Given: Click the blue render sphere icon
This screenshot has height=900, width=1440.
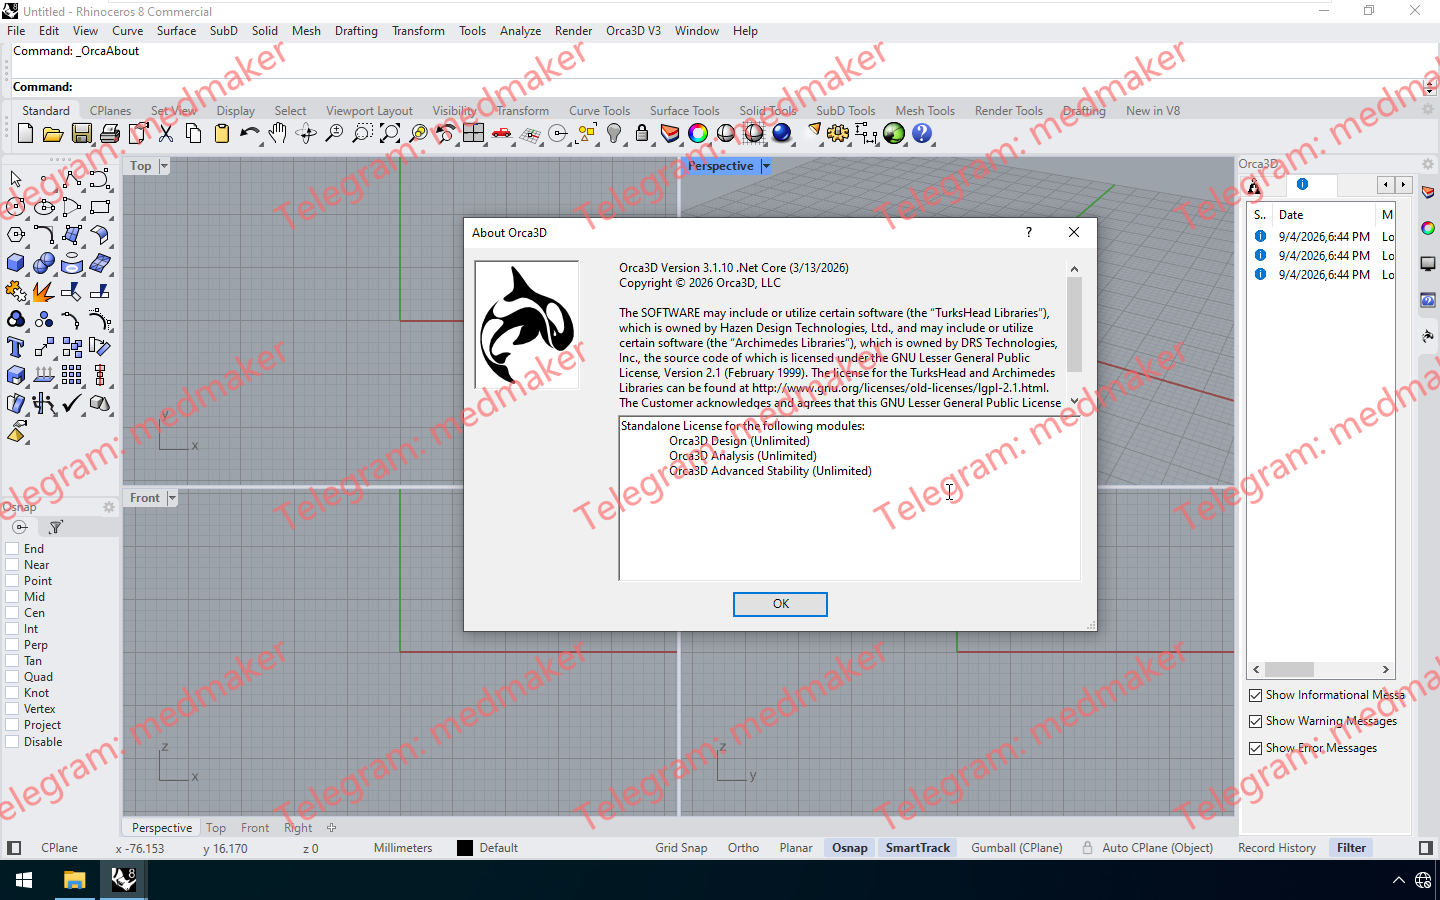Looking at the screenshot, I should tap(782, 133).
